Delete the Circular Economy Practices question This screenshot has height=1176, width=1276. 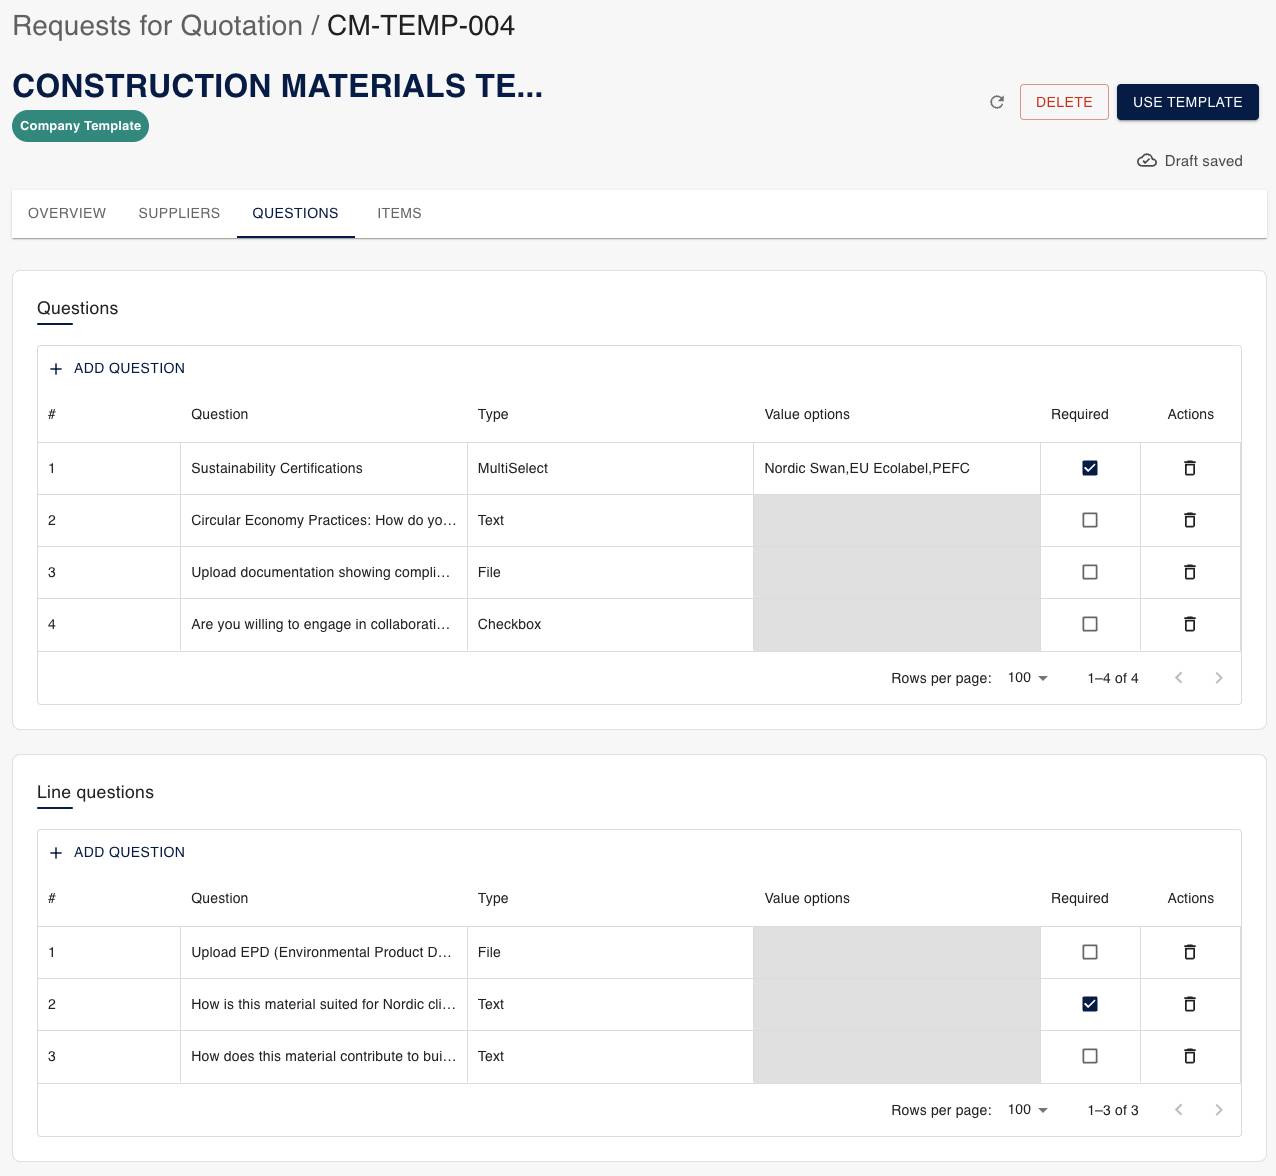point(1190,520)
